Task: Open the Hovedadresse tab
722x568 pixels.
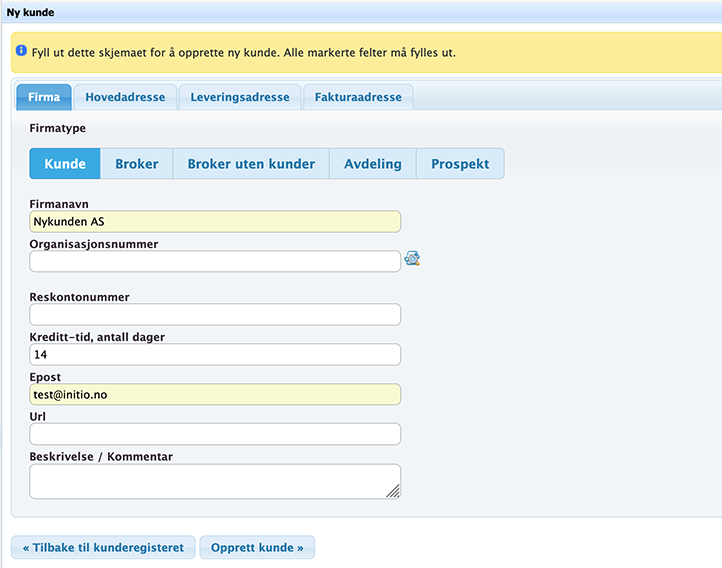Action: 125,98
